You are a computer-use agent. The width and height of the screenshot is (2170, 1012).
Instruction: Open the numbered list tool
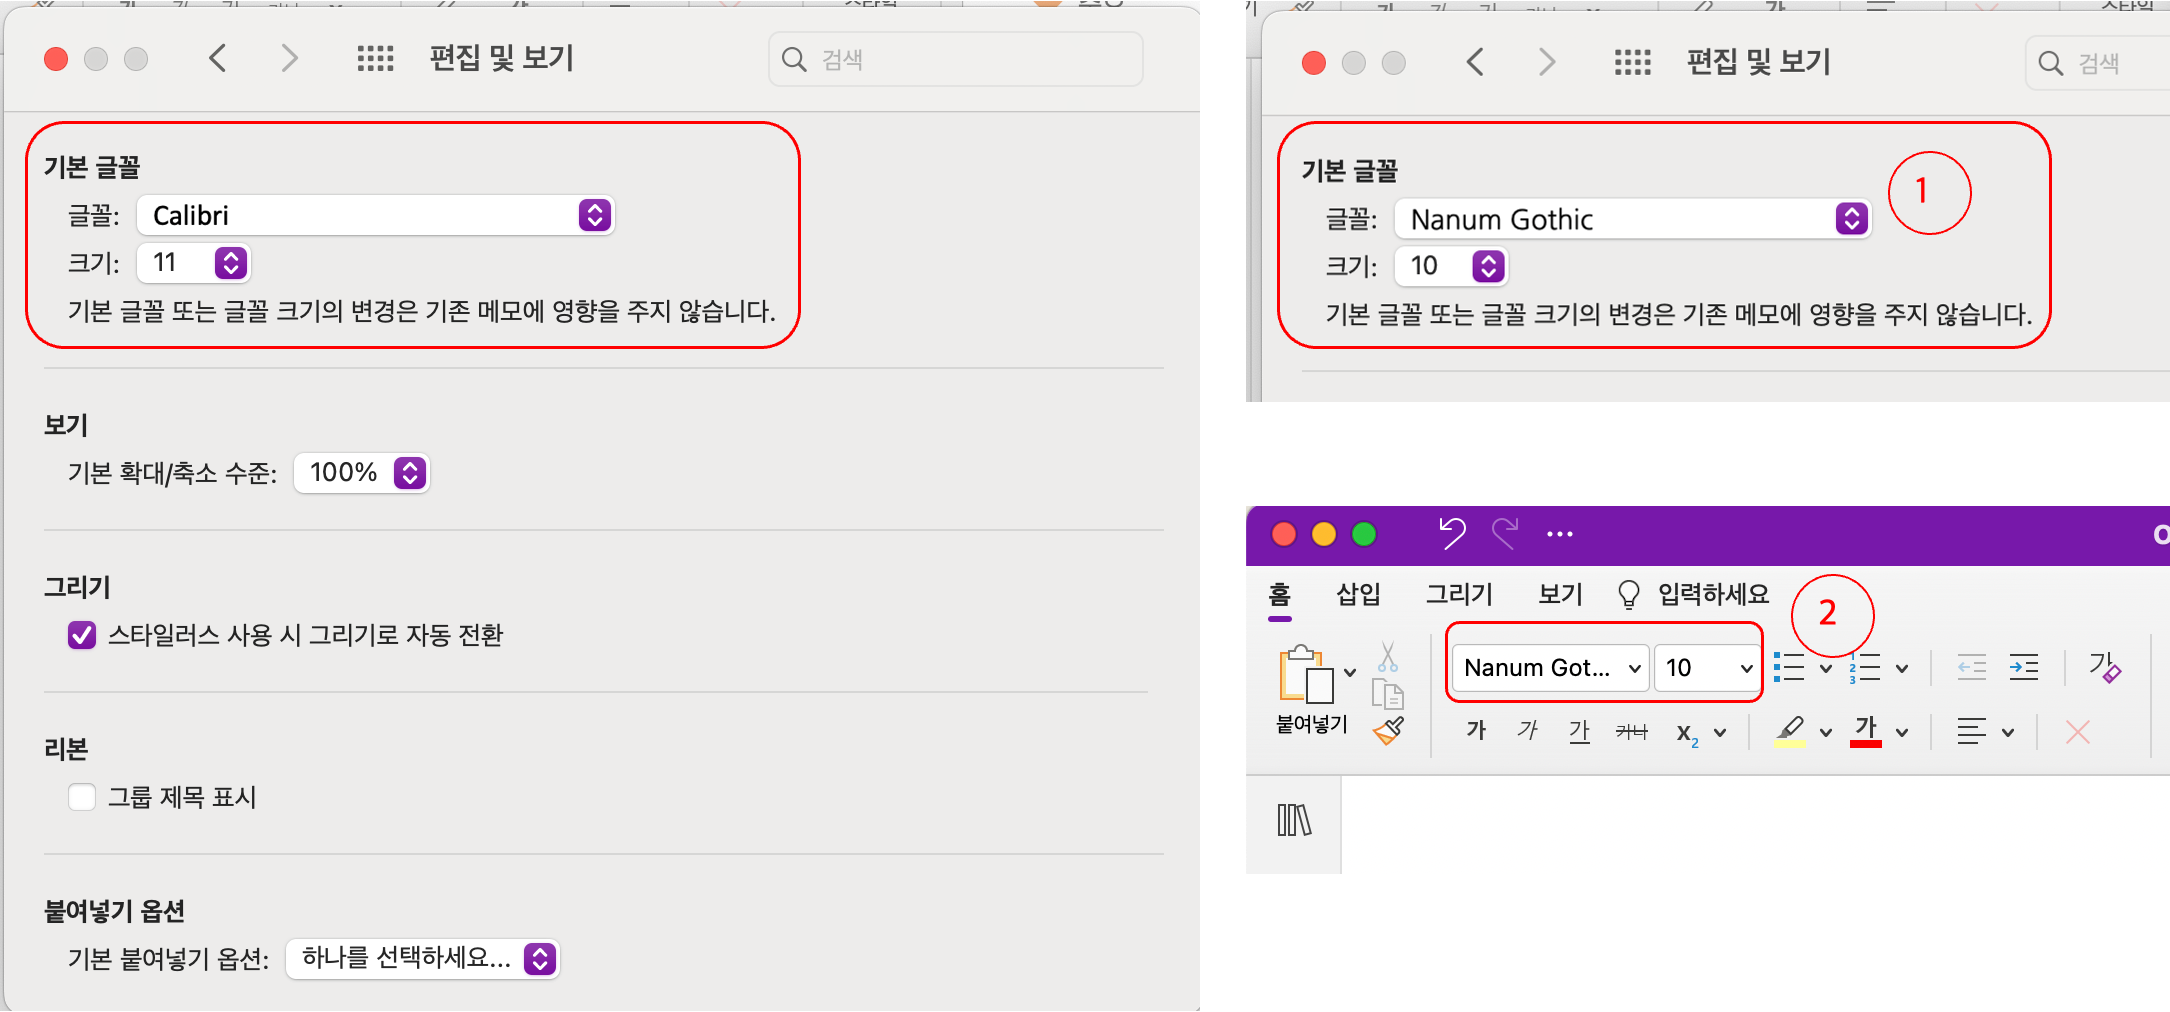click(1868, 668)
